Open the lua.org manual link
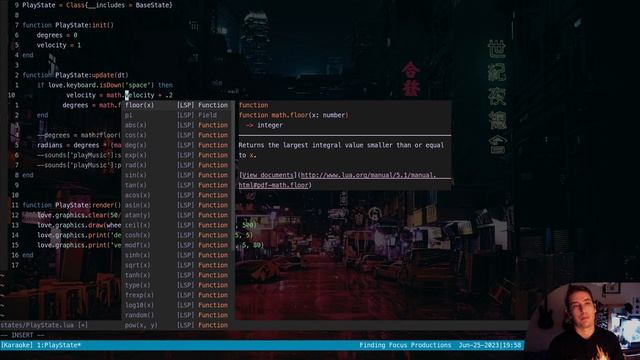The image size is (640, 360). (345, 180)
